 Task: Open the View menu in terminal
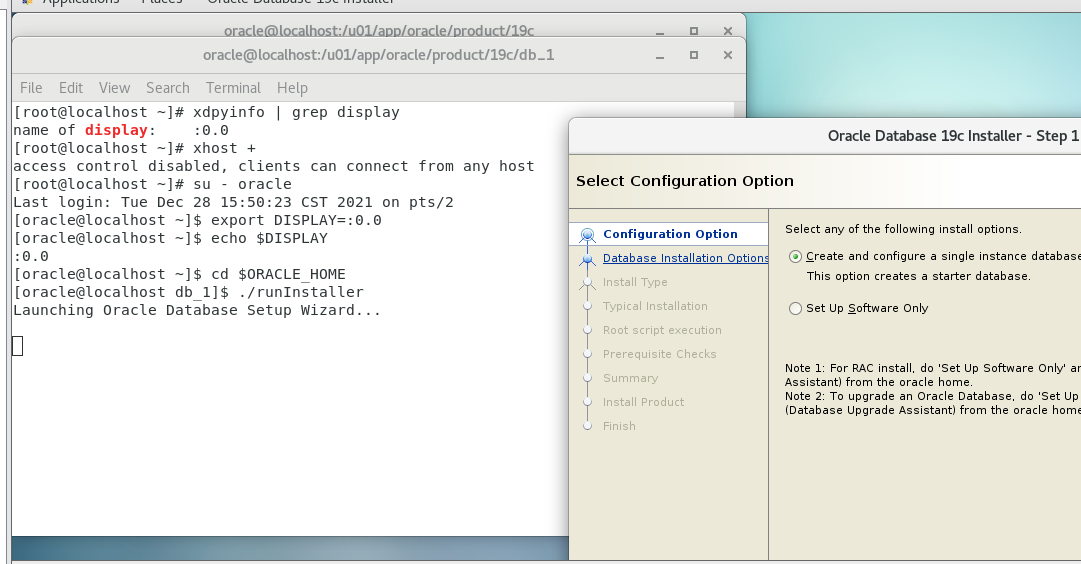tap(114, 88)
